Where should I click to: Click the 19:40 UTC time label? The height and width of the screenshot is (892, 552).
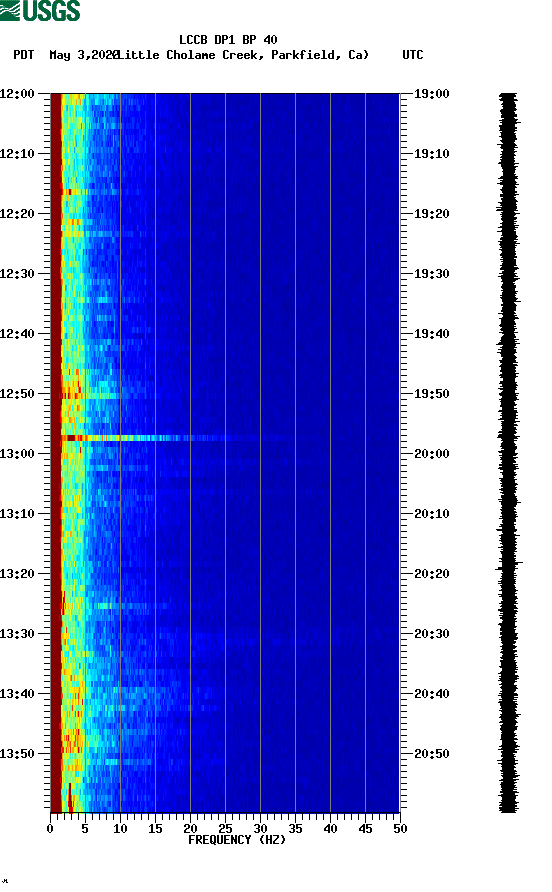click(x=431, y=334)
